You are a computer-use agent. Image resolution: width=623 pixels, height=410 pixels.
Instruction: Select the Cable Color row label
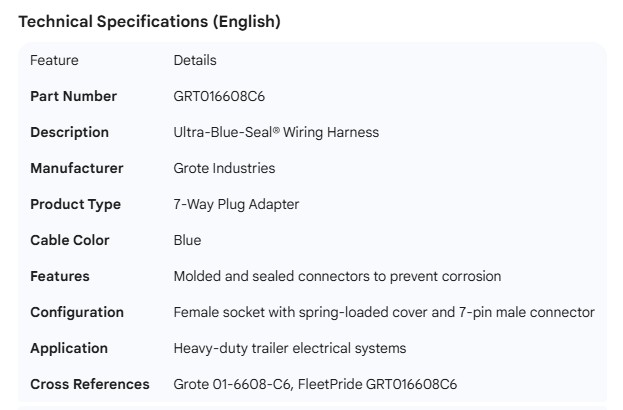[70, 240]
